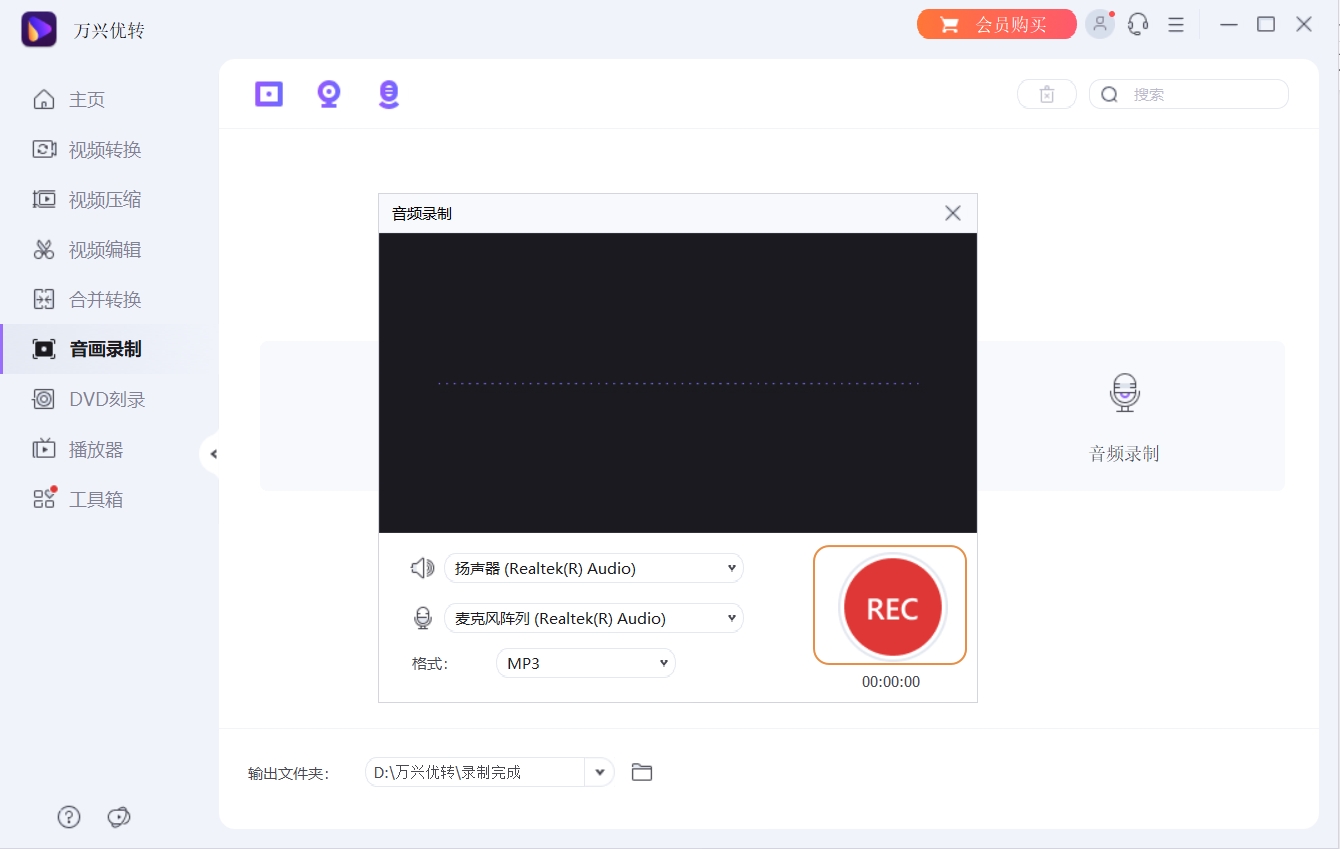Expand the output folder path dropdown
The image size is (1340, 849).
599,771
